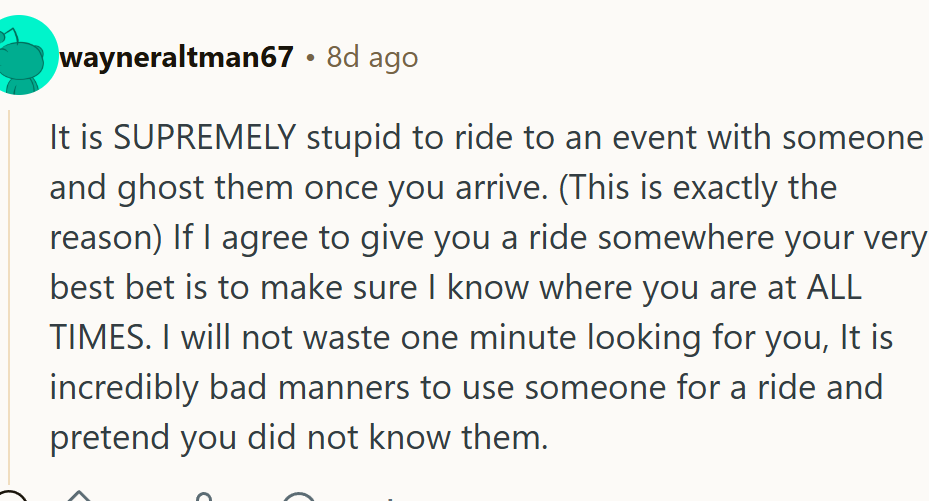Click the vertical thread line to collapse
This screenshot has width=929, height=501.
(x=10, y=300)
